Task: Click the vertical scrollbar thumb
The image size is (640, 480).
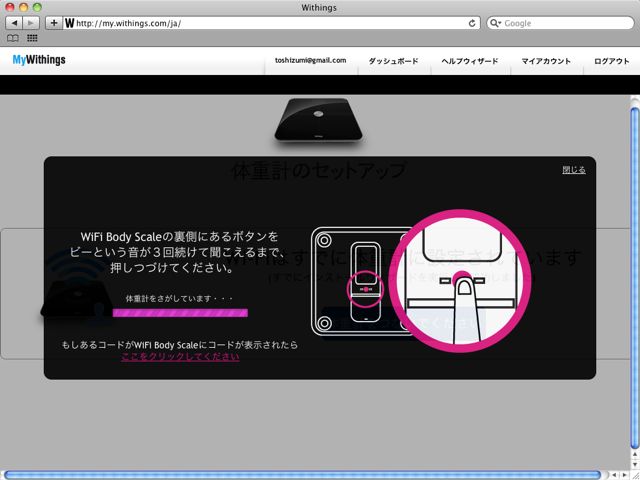Action: pyautogui.click(x=634, y=278)
